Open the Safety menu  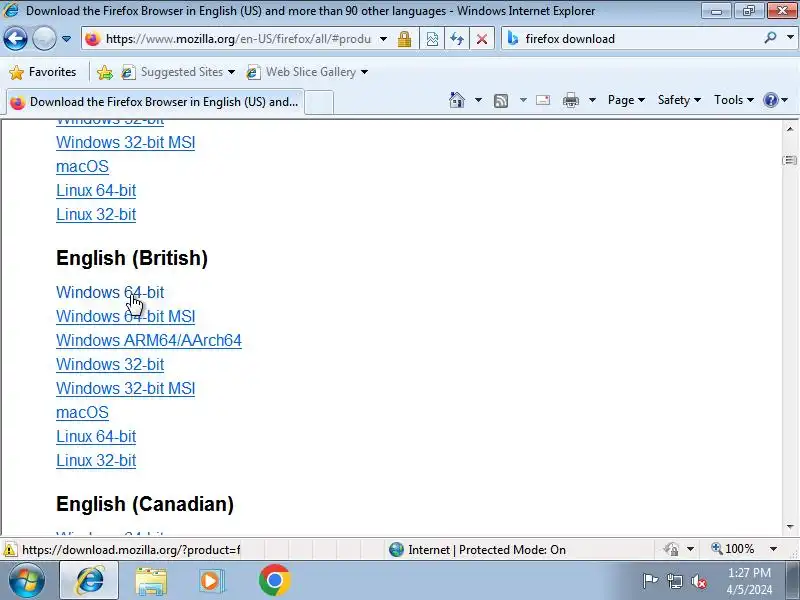click(679, 100)
